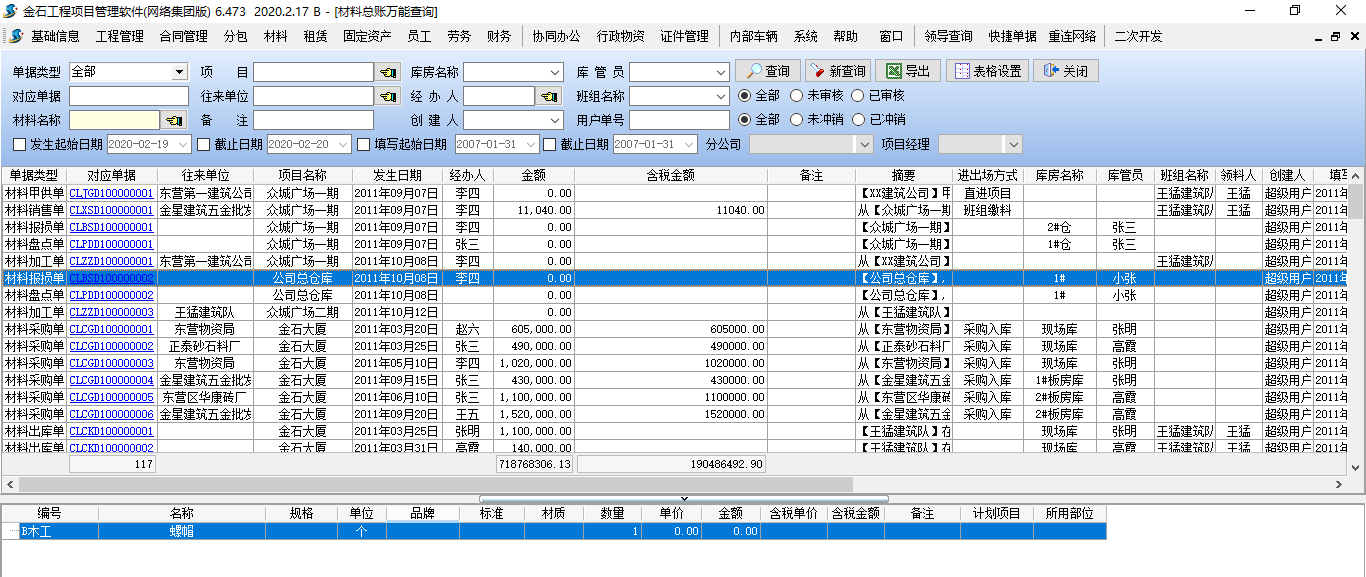Screen dimensions: 1366x577
Task: Click the 经办人 lookup icon
Action: click(x=549, y=96)
